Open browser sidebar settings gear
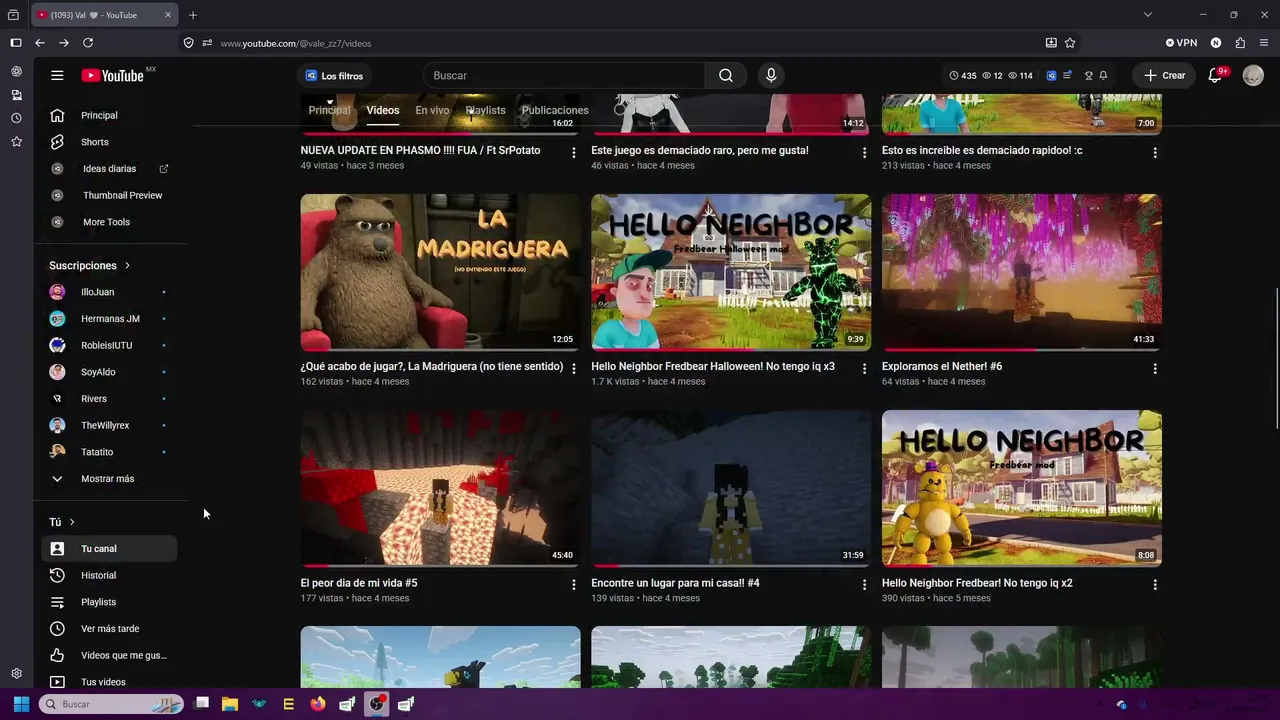Viewport: 1280px width, 720px height. (x=16, y=674)
